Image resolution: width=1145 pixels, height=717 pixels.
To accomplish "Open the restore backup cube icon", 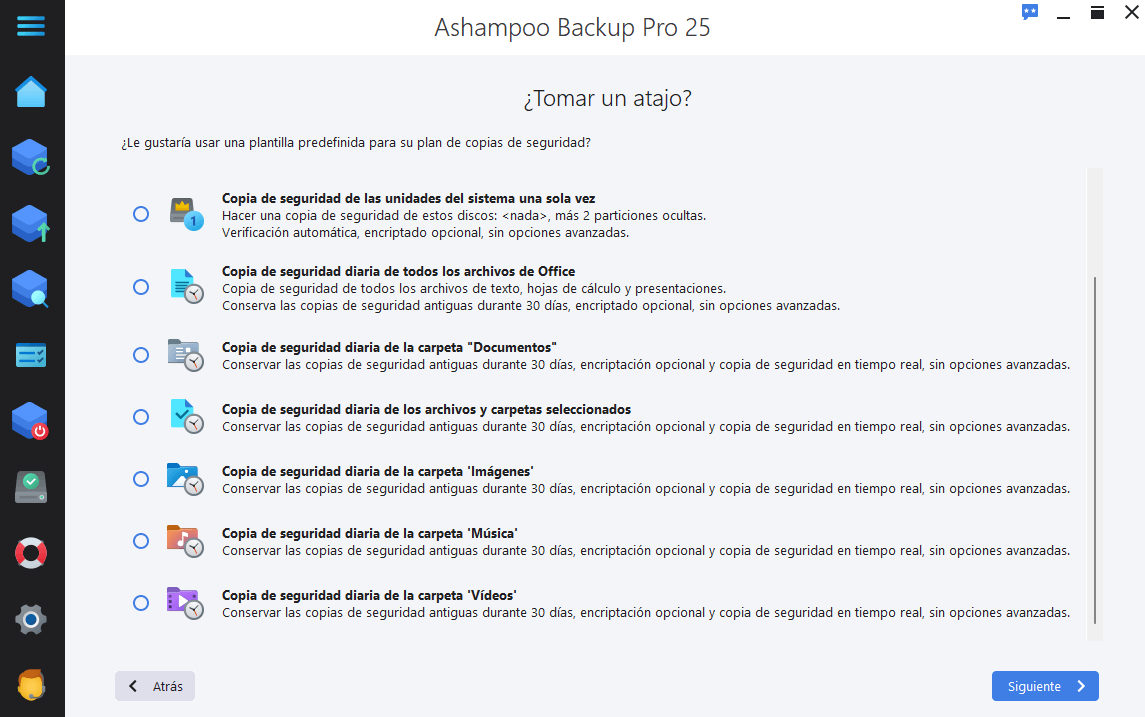I will [31, 158].
